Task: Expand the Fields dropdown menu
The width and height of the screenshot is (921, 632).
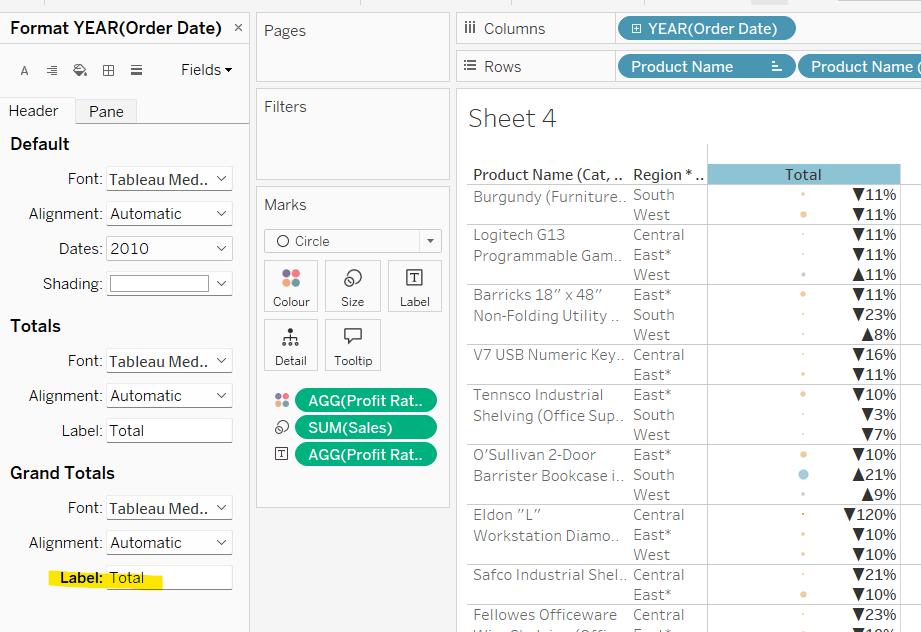Action: 206,70
